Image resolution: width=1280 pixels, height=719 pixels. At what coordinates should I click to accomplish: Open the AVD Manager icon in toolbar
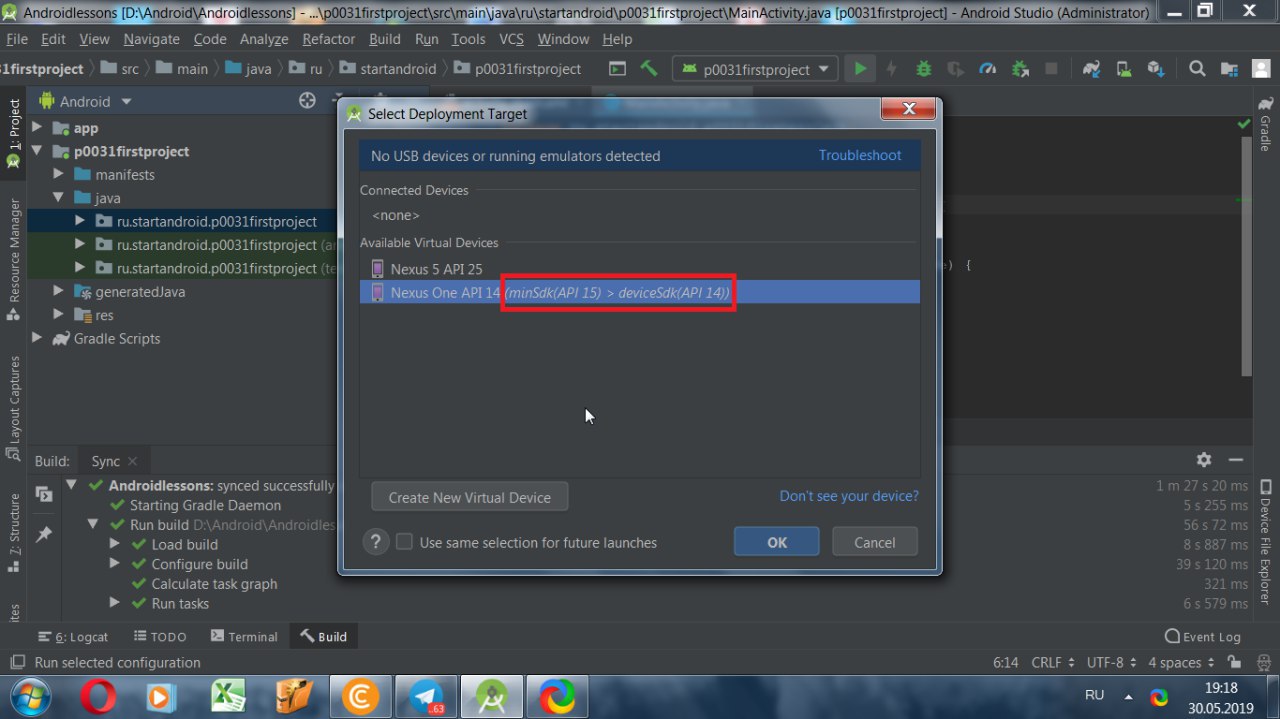[1124, 69]
